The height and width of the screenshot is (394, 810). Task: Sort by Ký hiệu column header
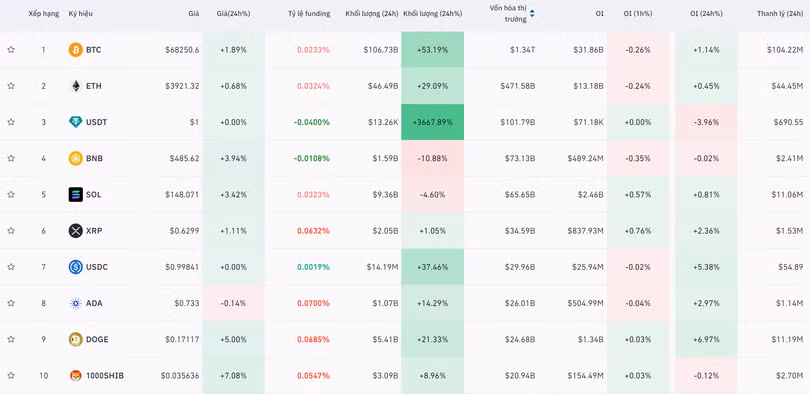[81, 14]
